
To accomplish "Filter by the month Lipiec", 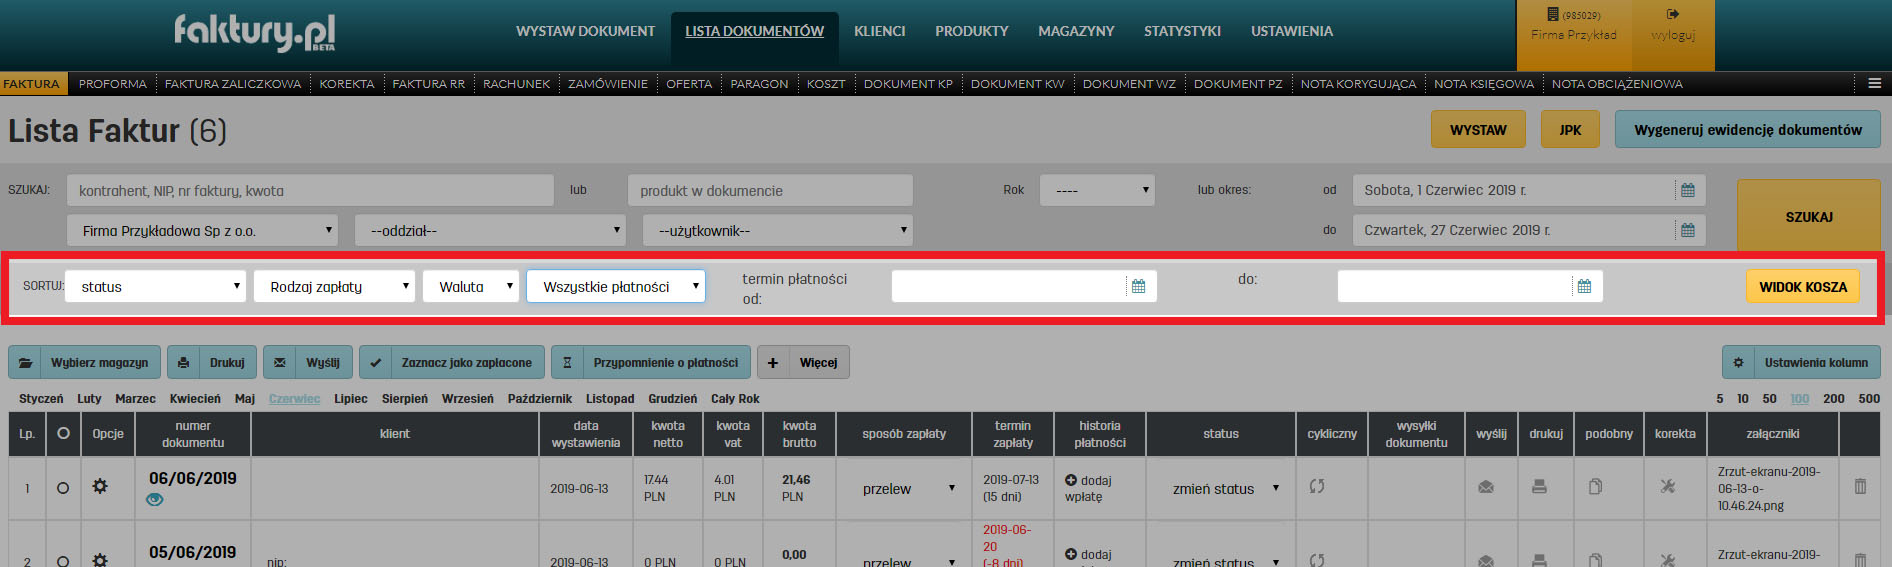I will click(351, 399).
